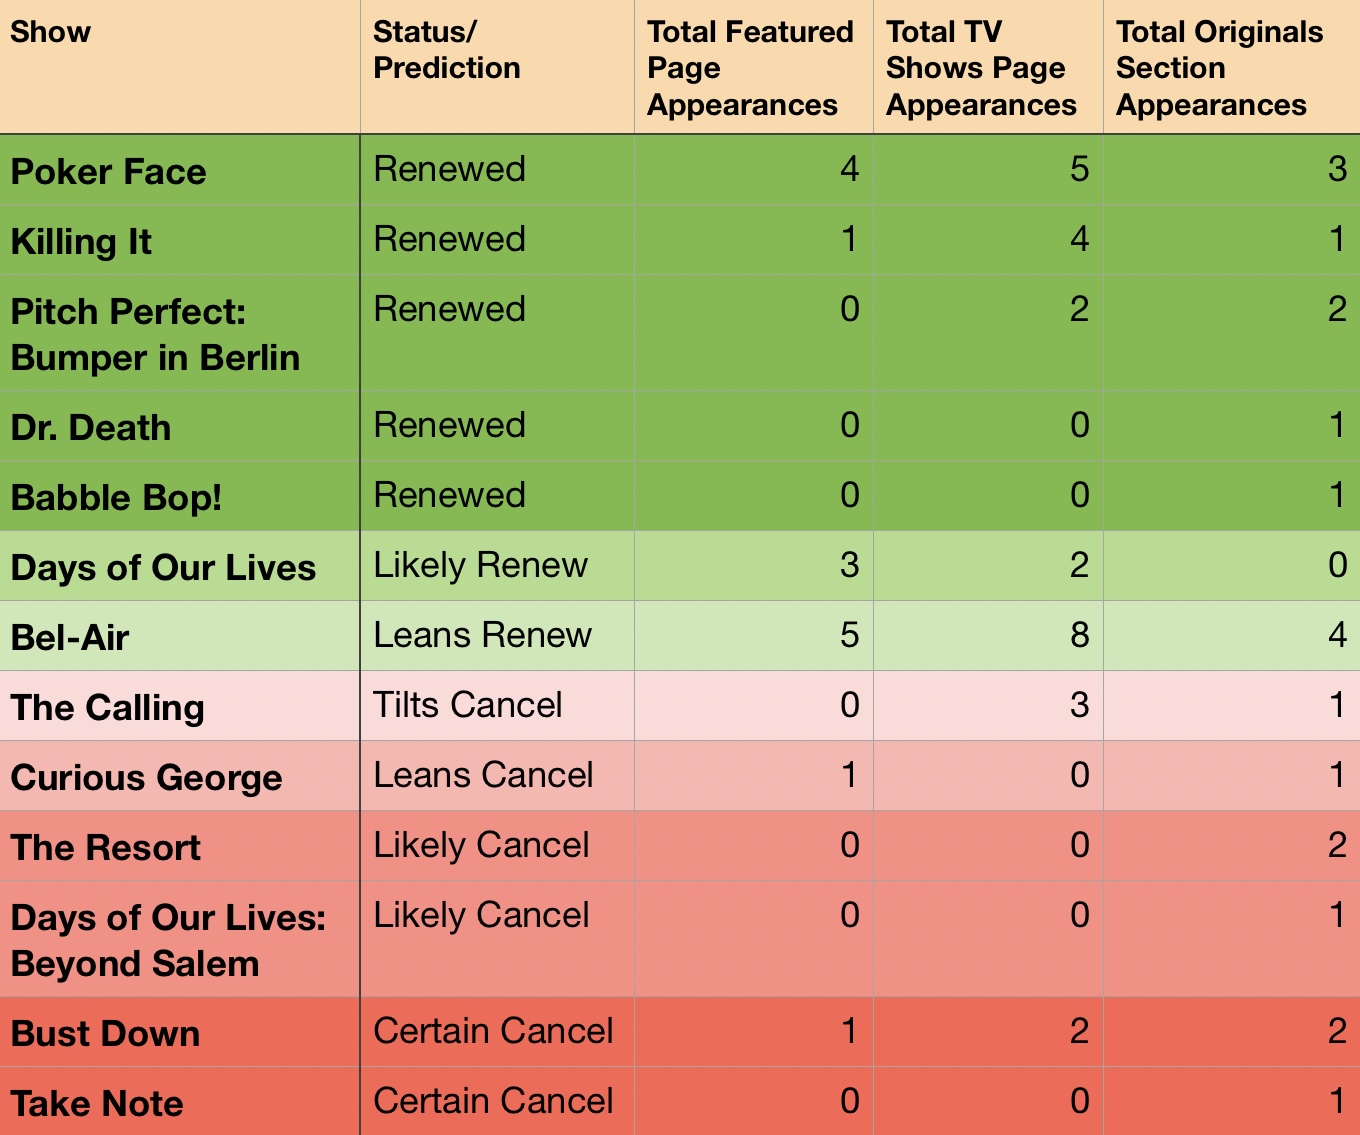Select the Dr. Death show cell
This screenshot has width=1360, height=1135.
180,427
